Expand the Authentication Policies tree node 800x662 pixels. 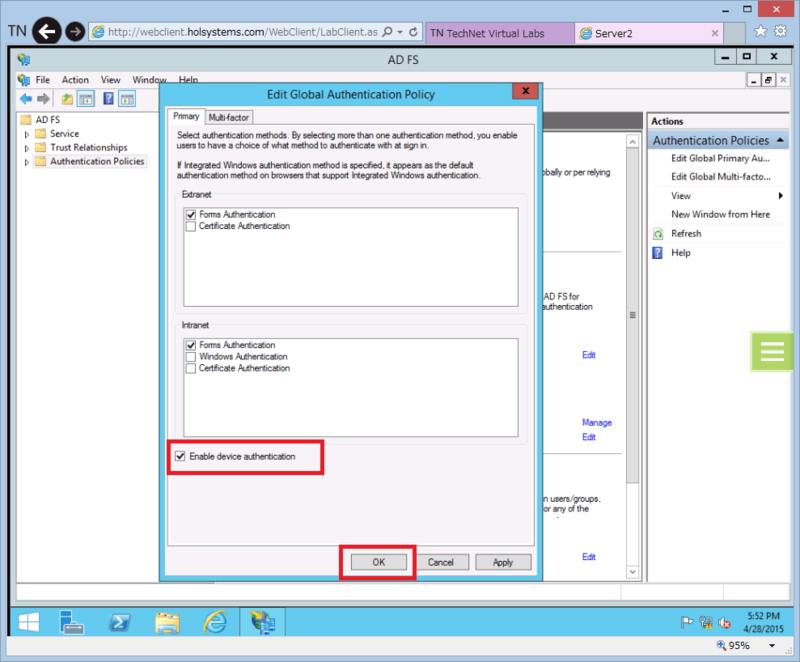click(x=27, y=162)
